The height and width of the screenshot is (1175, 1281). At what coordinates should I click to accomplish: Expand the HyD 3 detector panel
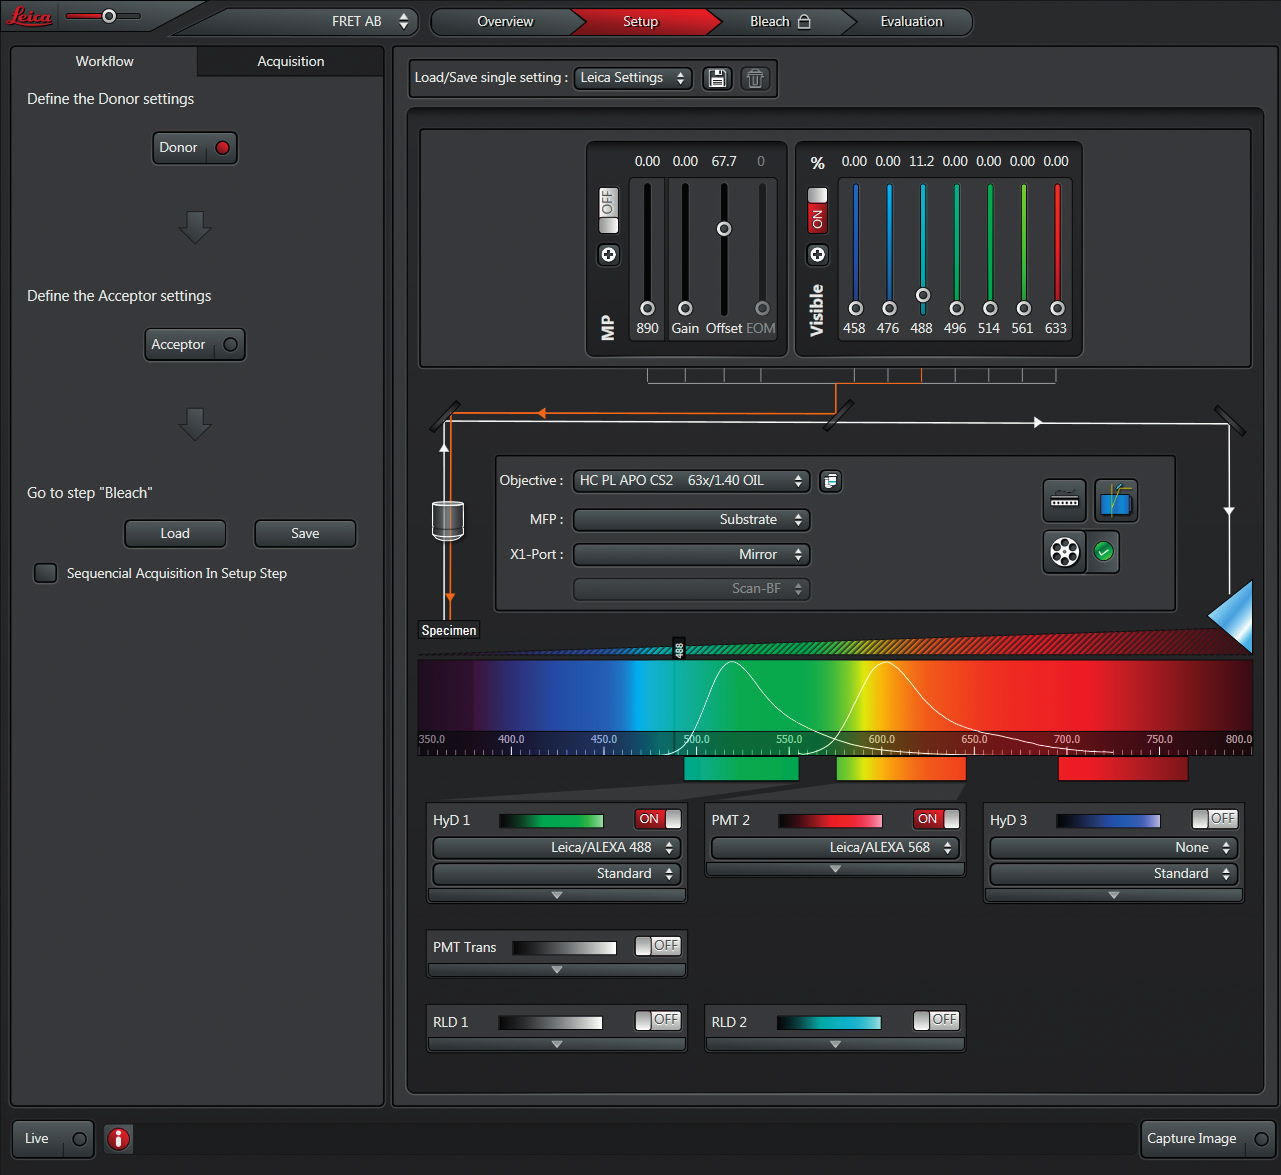click(x=1114, y=896)
